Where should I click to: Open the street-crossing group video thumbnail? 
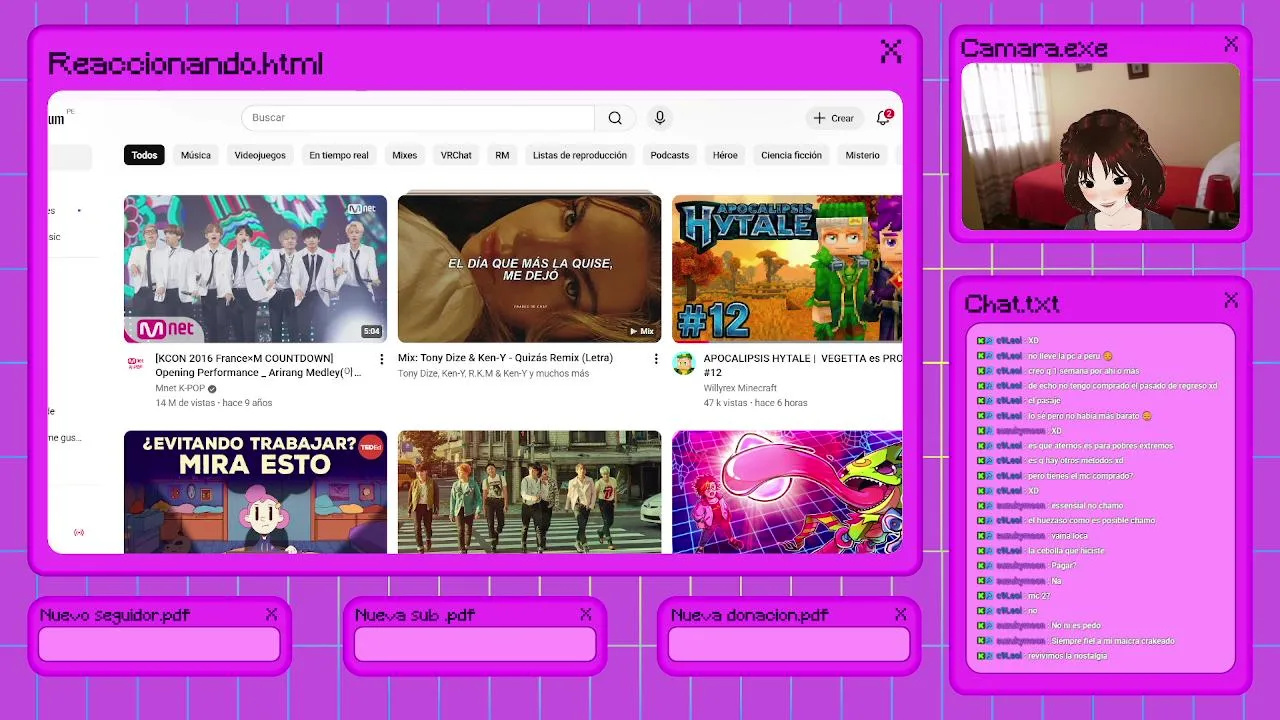(x=529, y=492)
